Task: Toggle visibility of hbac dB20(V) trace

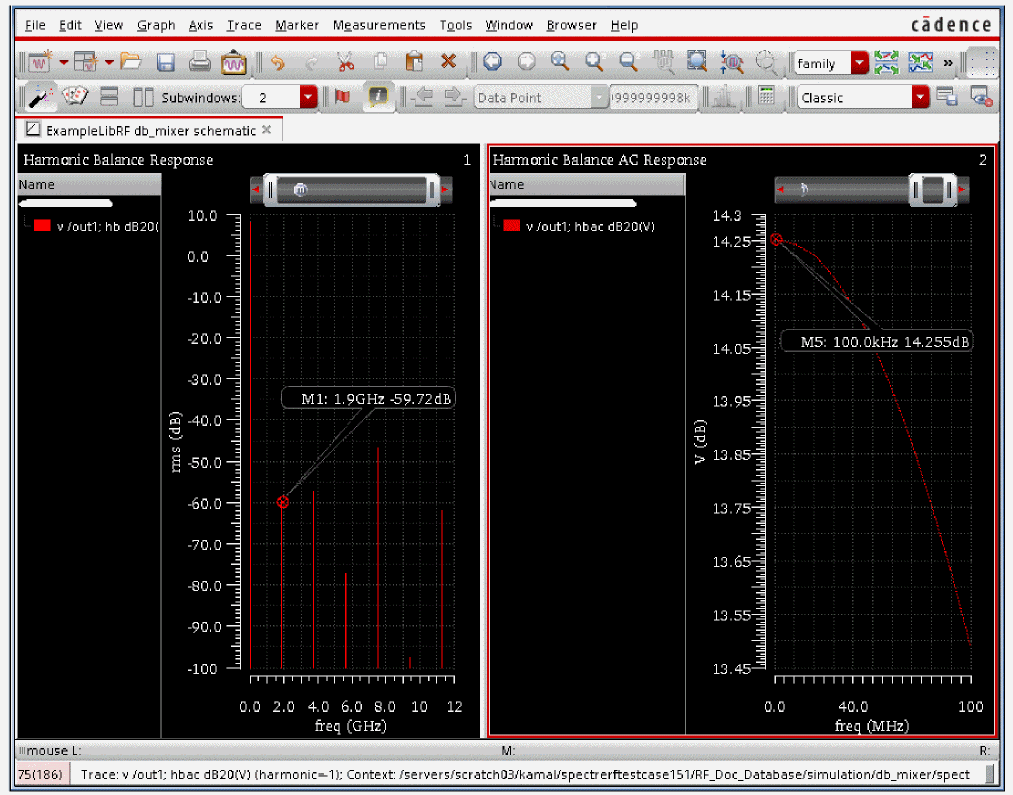Action: pyautogui.click(x=512, y=226)
